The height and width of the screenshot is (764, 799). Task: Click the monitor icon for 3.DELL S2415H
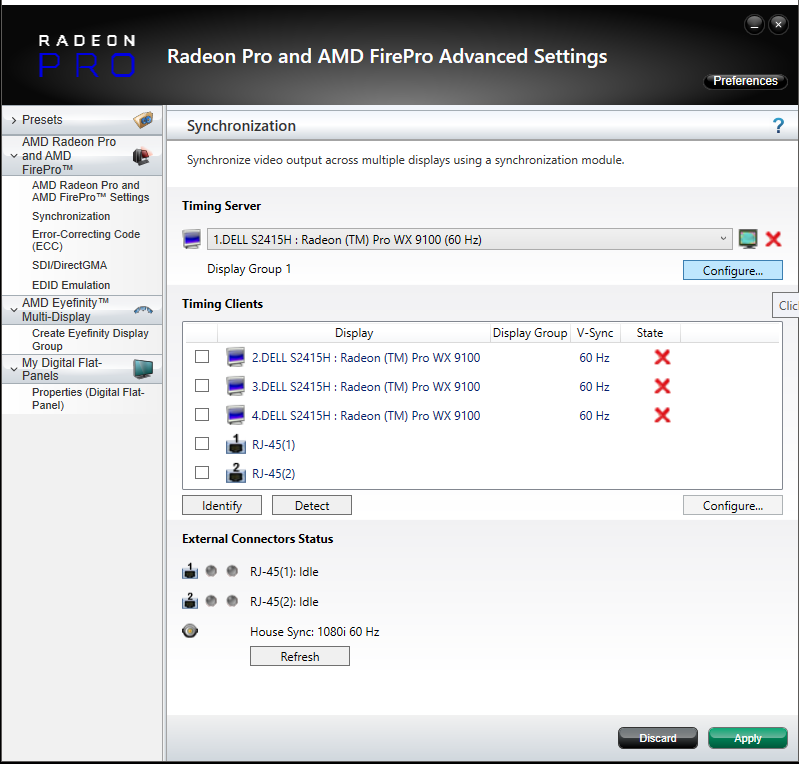[x=235, y=386]
